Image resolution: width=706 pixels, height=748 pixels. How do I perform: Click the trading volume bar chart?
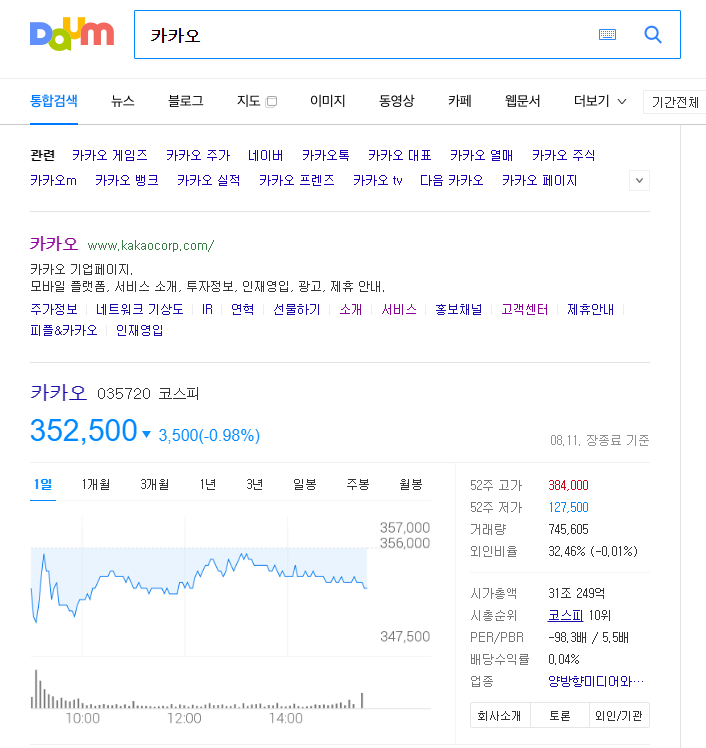tap(197, 689)
